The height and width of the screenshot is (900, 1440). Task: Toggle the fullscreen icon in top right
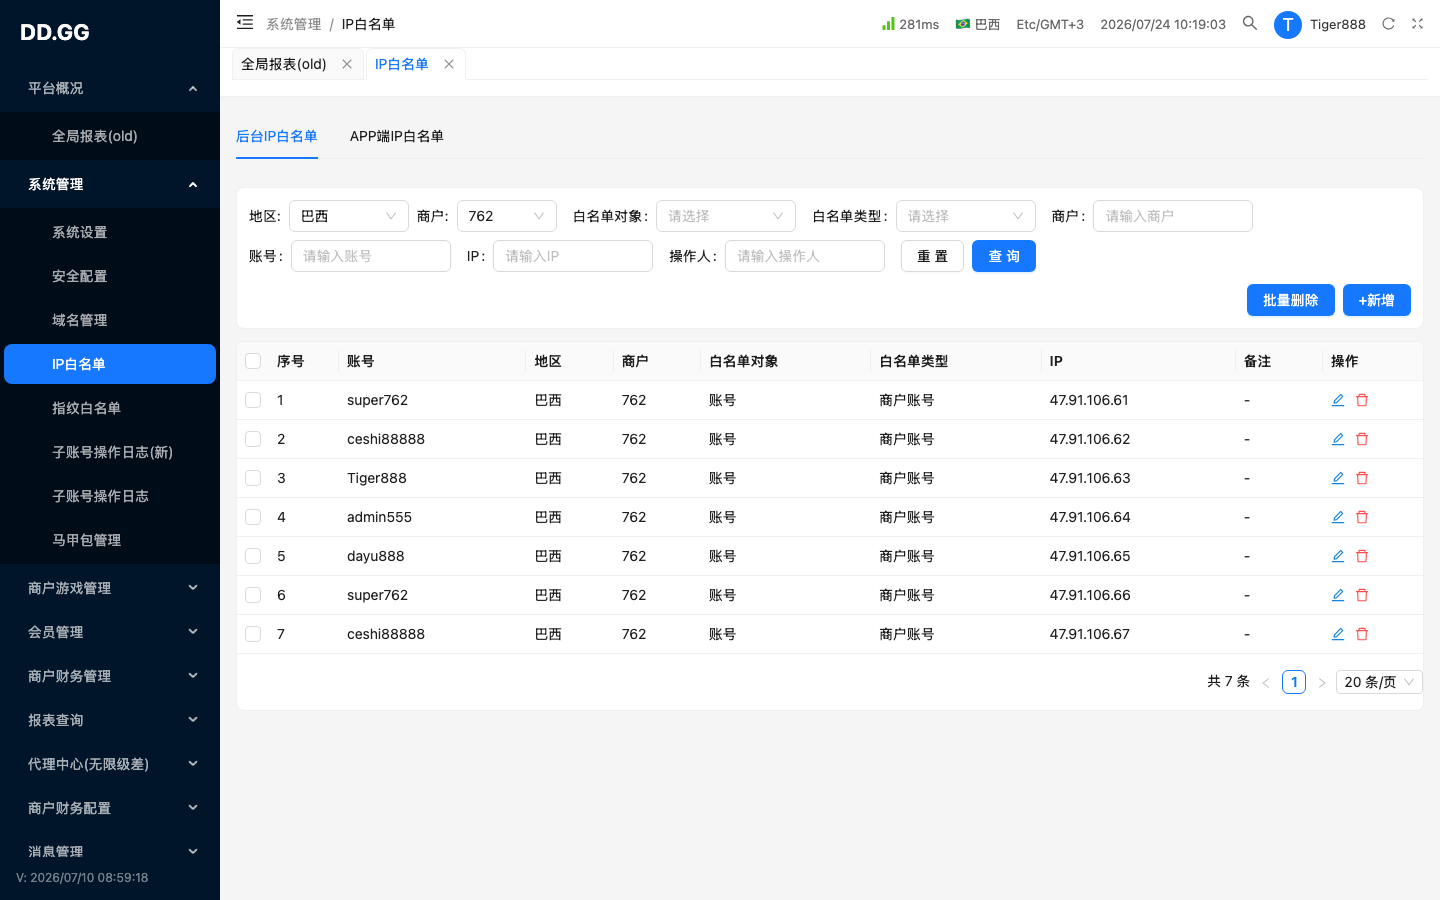tap(1417, 23)
